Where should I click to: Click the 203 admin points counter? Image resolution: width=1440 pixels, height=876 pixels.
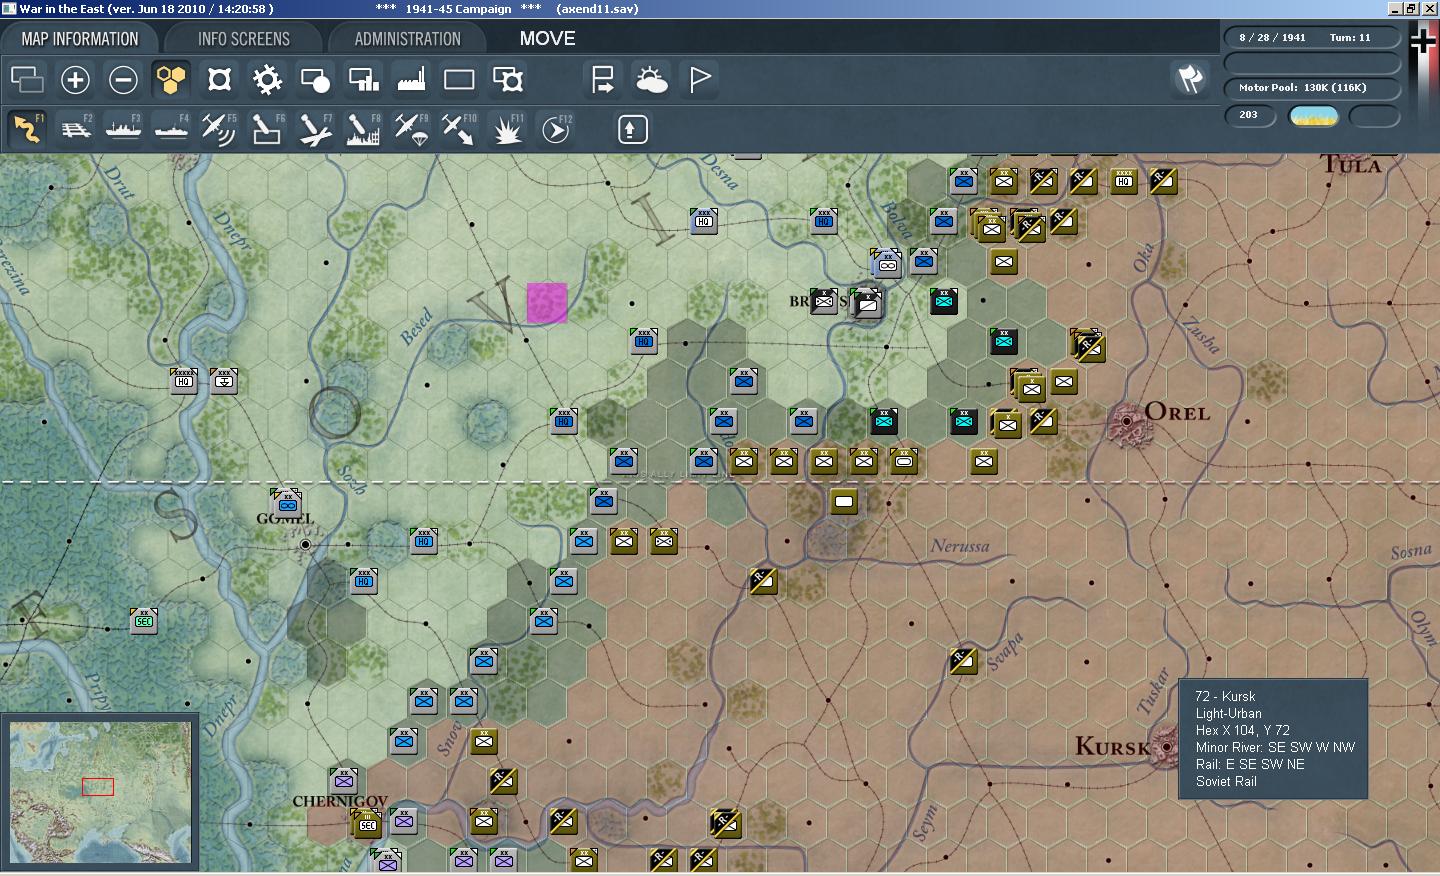[1250, 115]
